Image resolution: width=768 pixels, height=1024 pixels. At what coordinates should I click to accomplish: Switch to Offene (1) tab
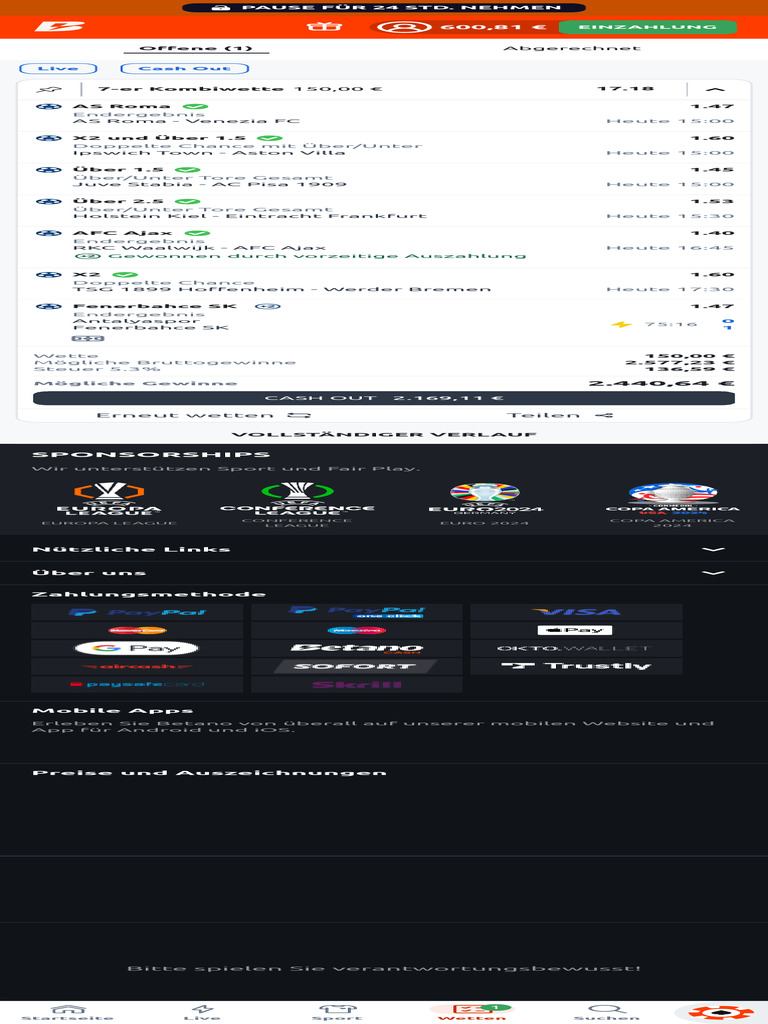196,48
